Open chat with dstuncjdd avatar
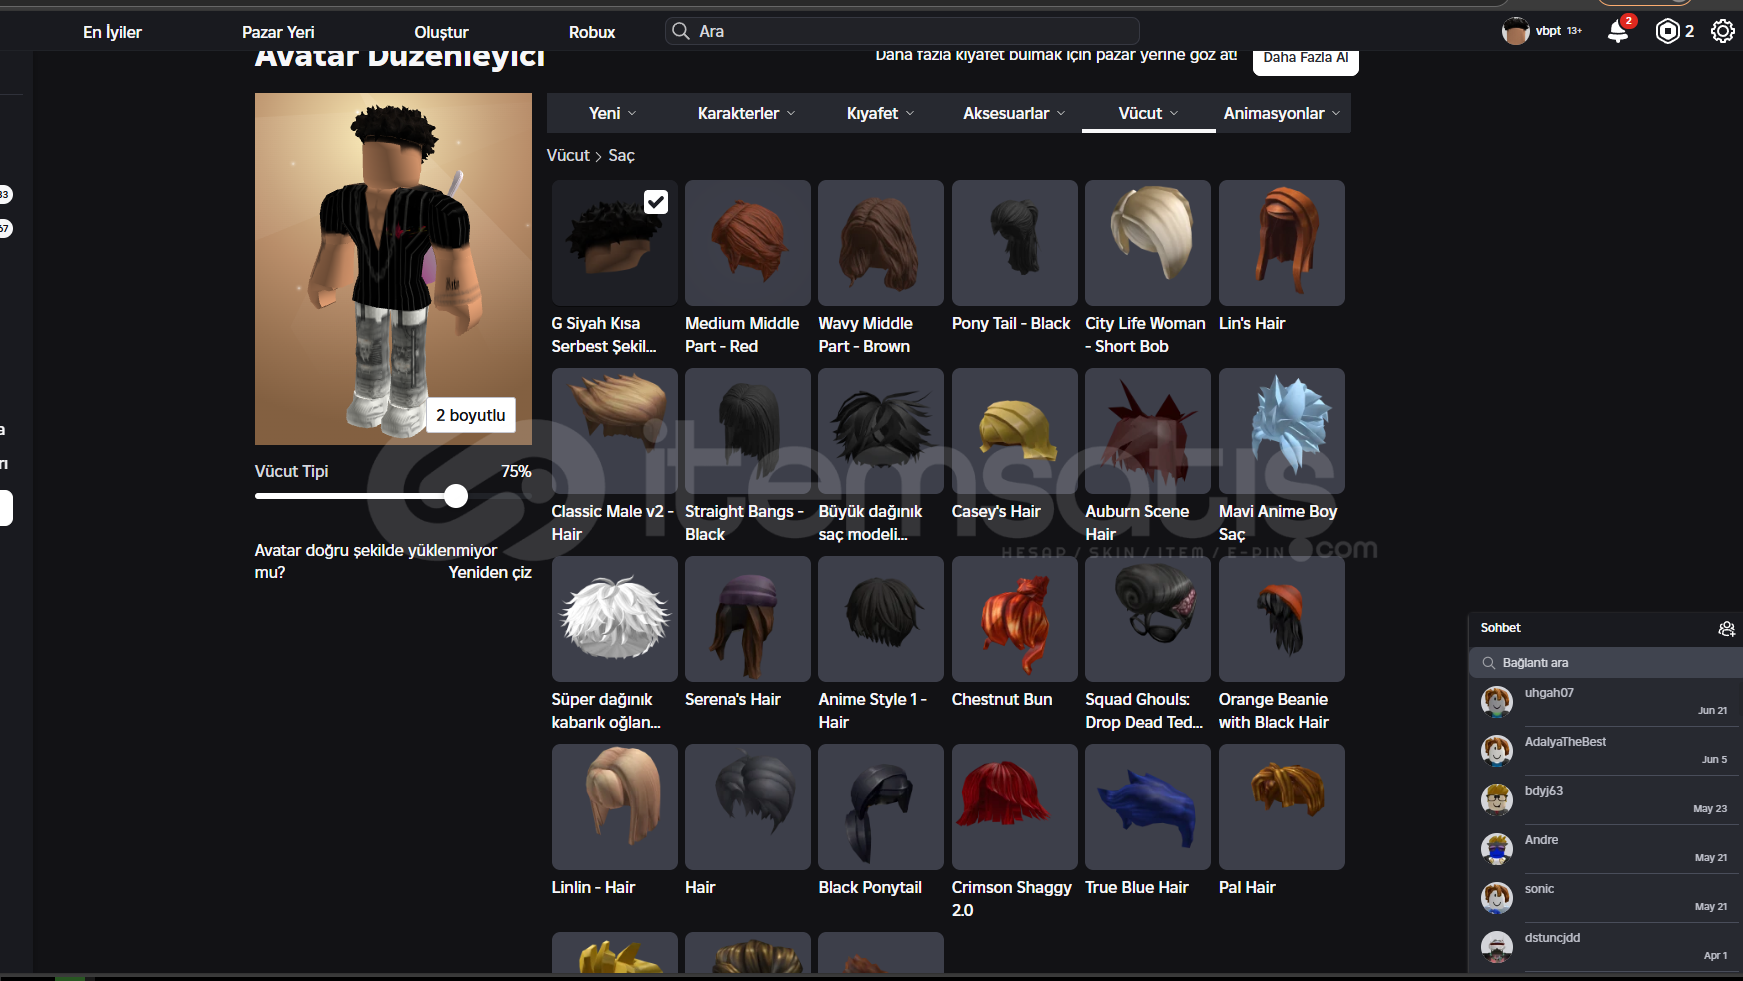Viewport: 1743px width, 981px height. pos(1497,946)
